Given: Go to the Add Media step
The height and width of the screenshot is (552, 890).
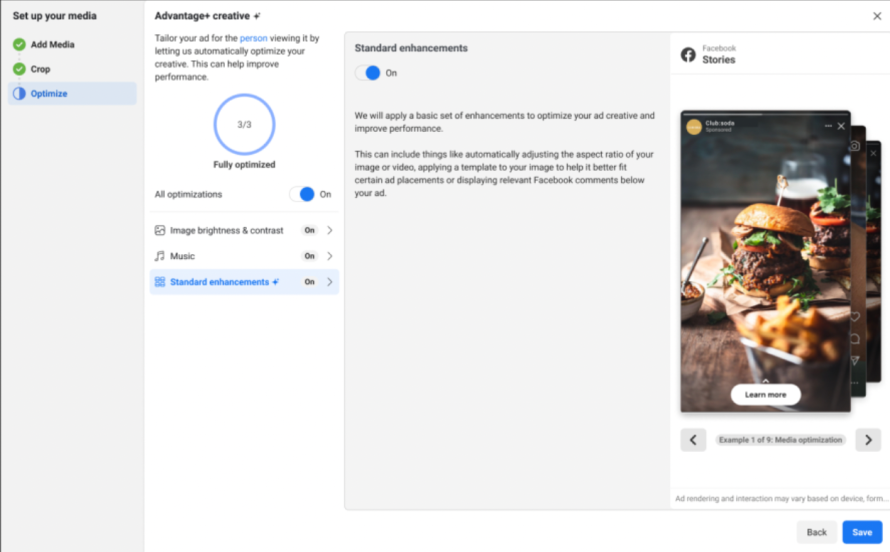Looking at the screenshot, I should coord(52,44).
